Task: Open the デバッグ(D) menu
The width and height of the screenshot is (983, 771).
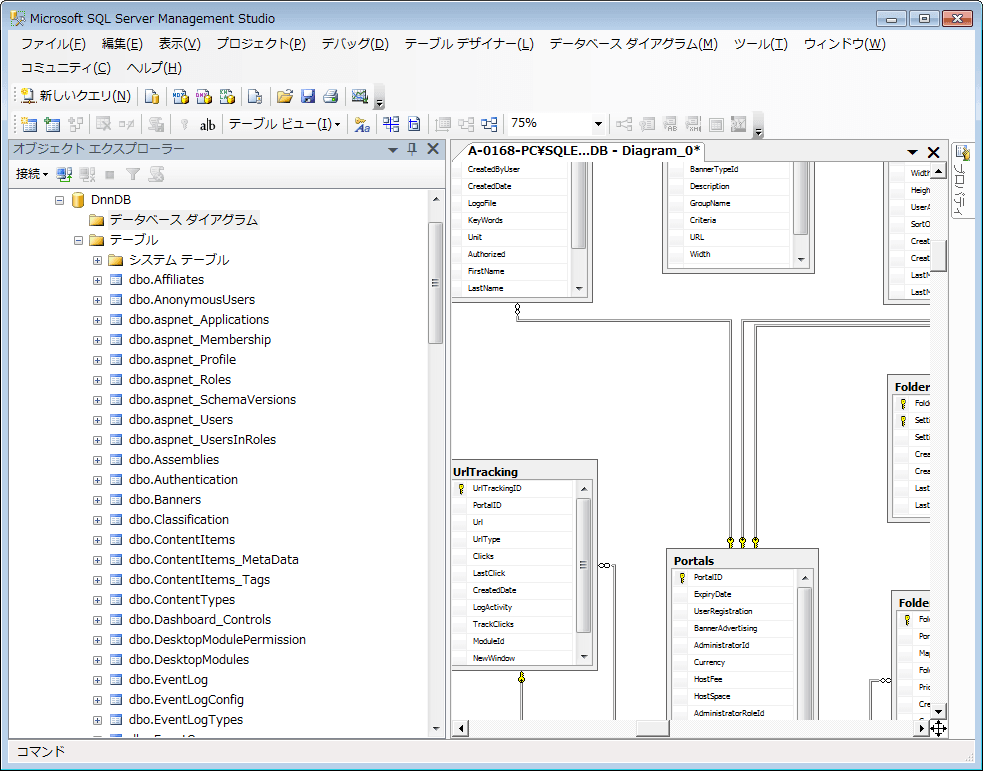Action: point(355,44)
